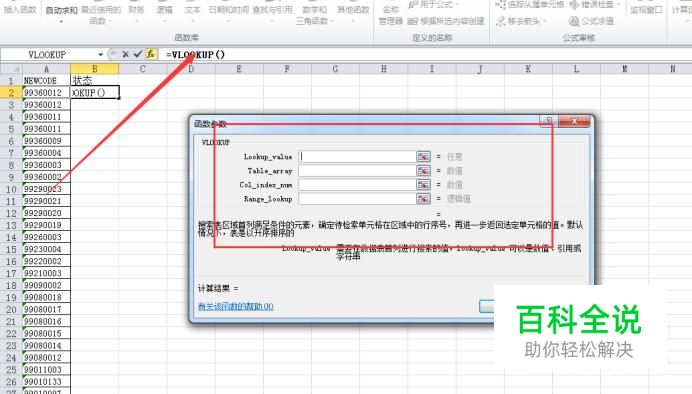
Task: Click 公式求值 in ribbon
Action: point(592,21)
